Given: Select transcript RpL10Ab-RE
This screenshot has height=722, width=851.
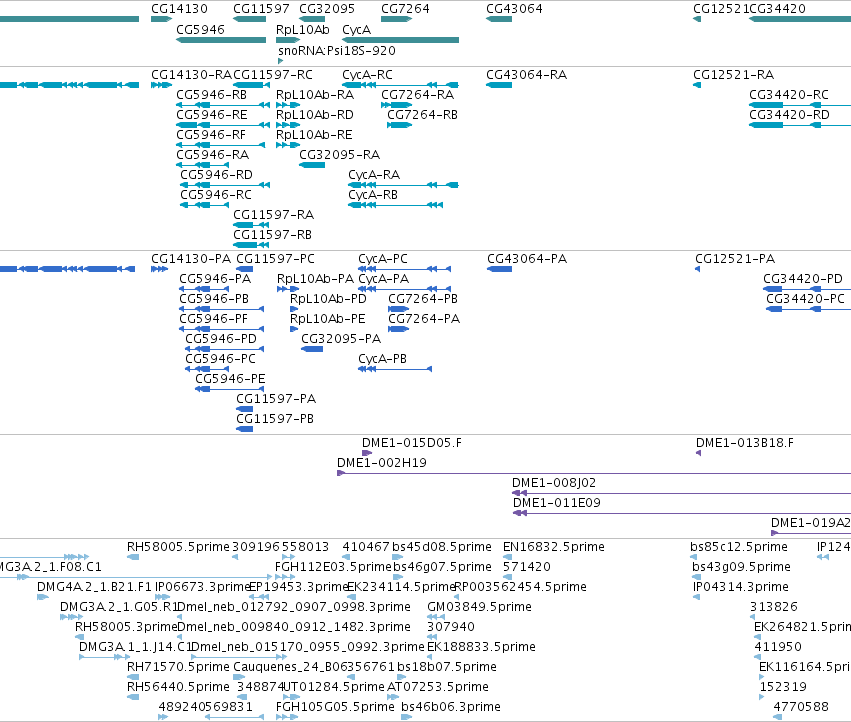Looking at the screenshot, I should coord(314,135).
